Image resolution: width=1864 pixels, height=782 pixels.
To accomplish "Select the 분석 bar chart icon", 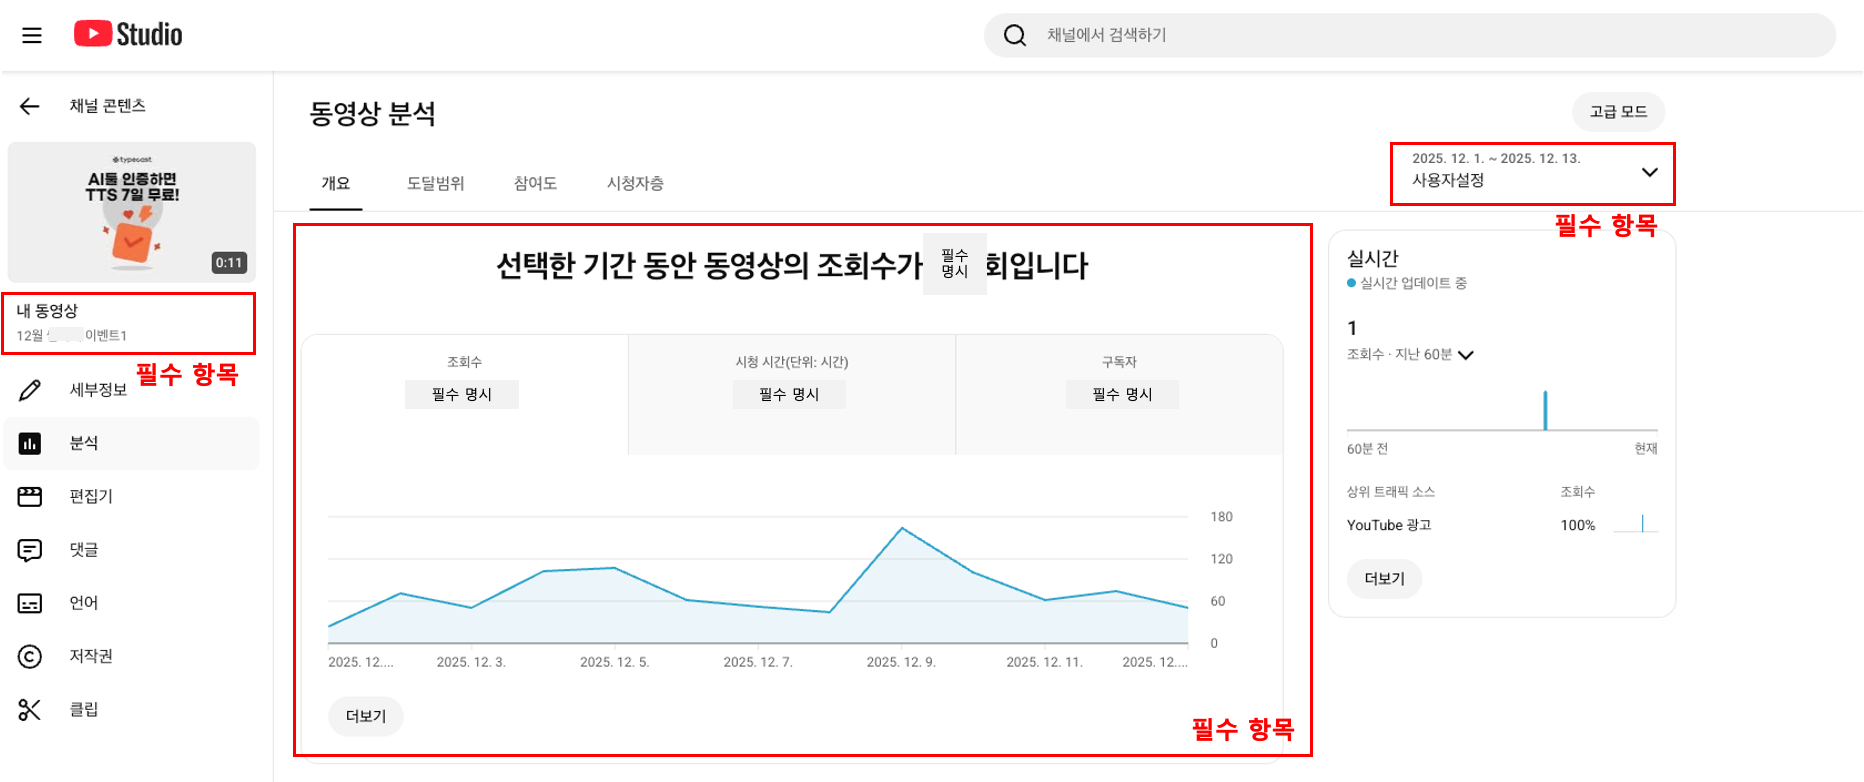I will (x=30, y=443).
